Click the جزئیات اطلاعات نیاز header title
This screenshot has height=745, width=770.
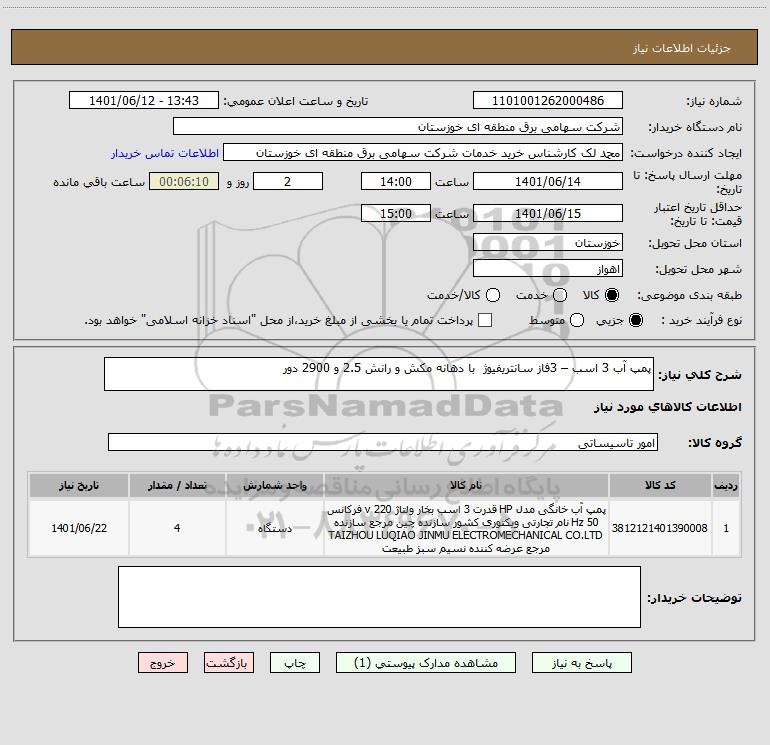(x=682, y=48)
